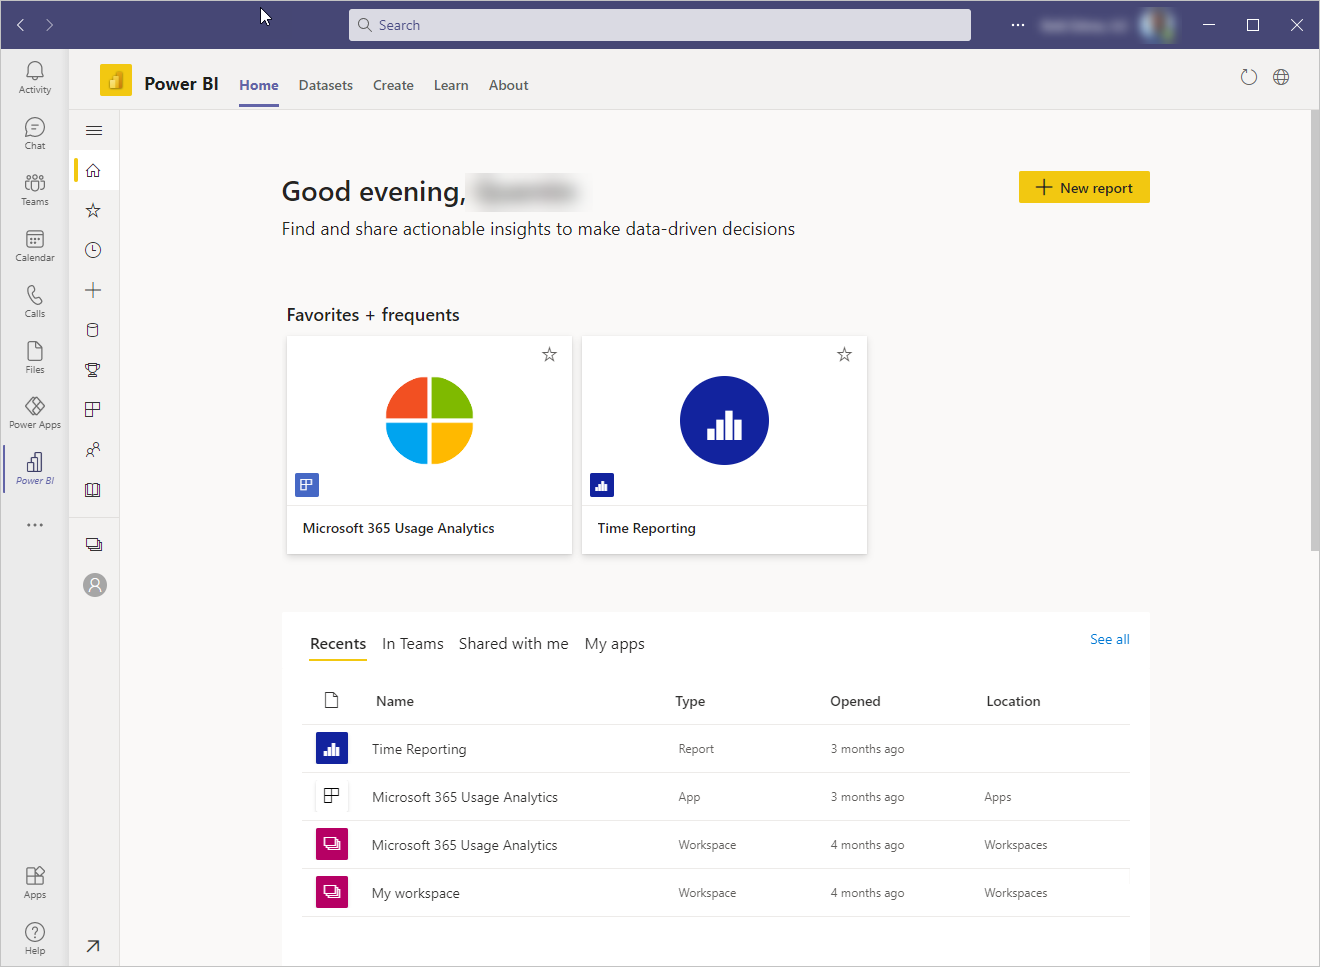Screen dimensions: 1320x967
Task: Switch to the Shared with me tab
Action: (513, 644)
